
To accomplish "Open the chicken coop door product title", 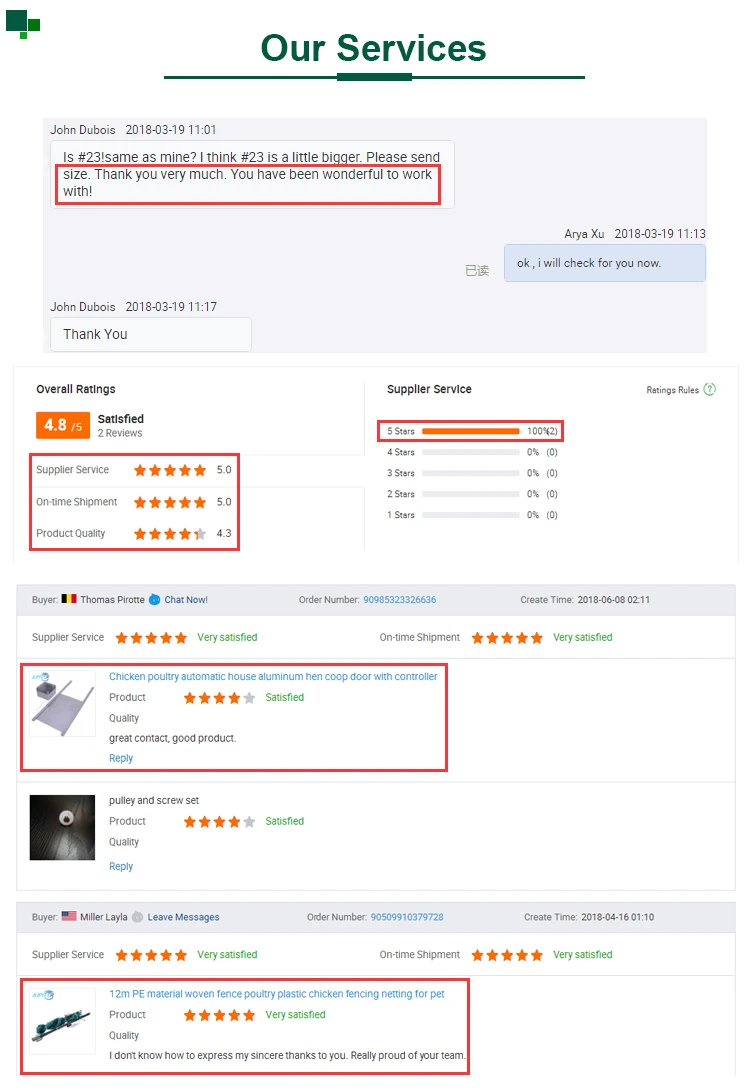I will (x=273, y=676).
